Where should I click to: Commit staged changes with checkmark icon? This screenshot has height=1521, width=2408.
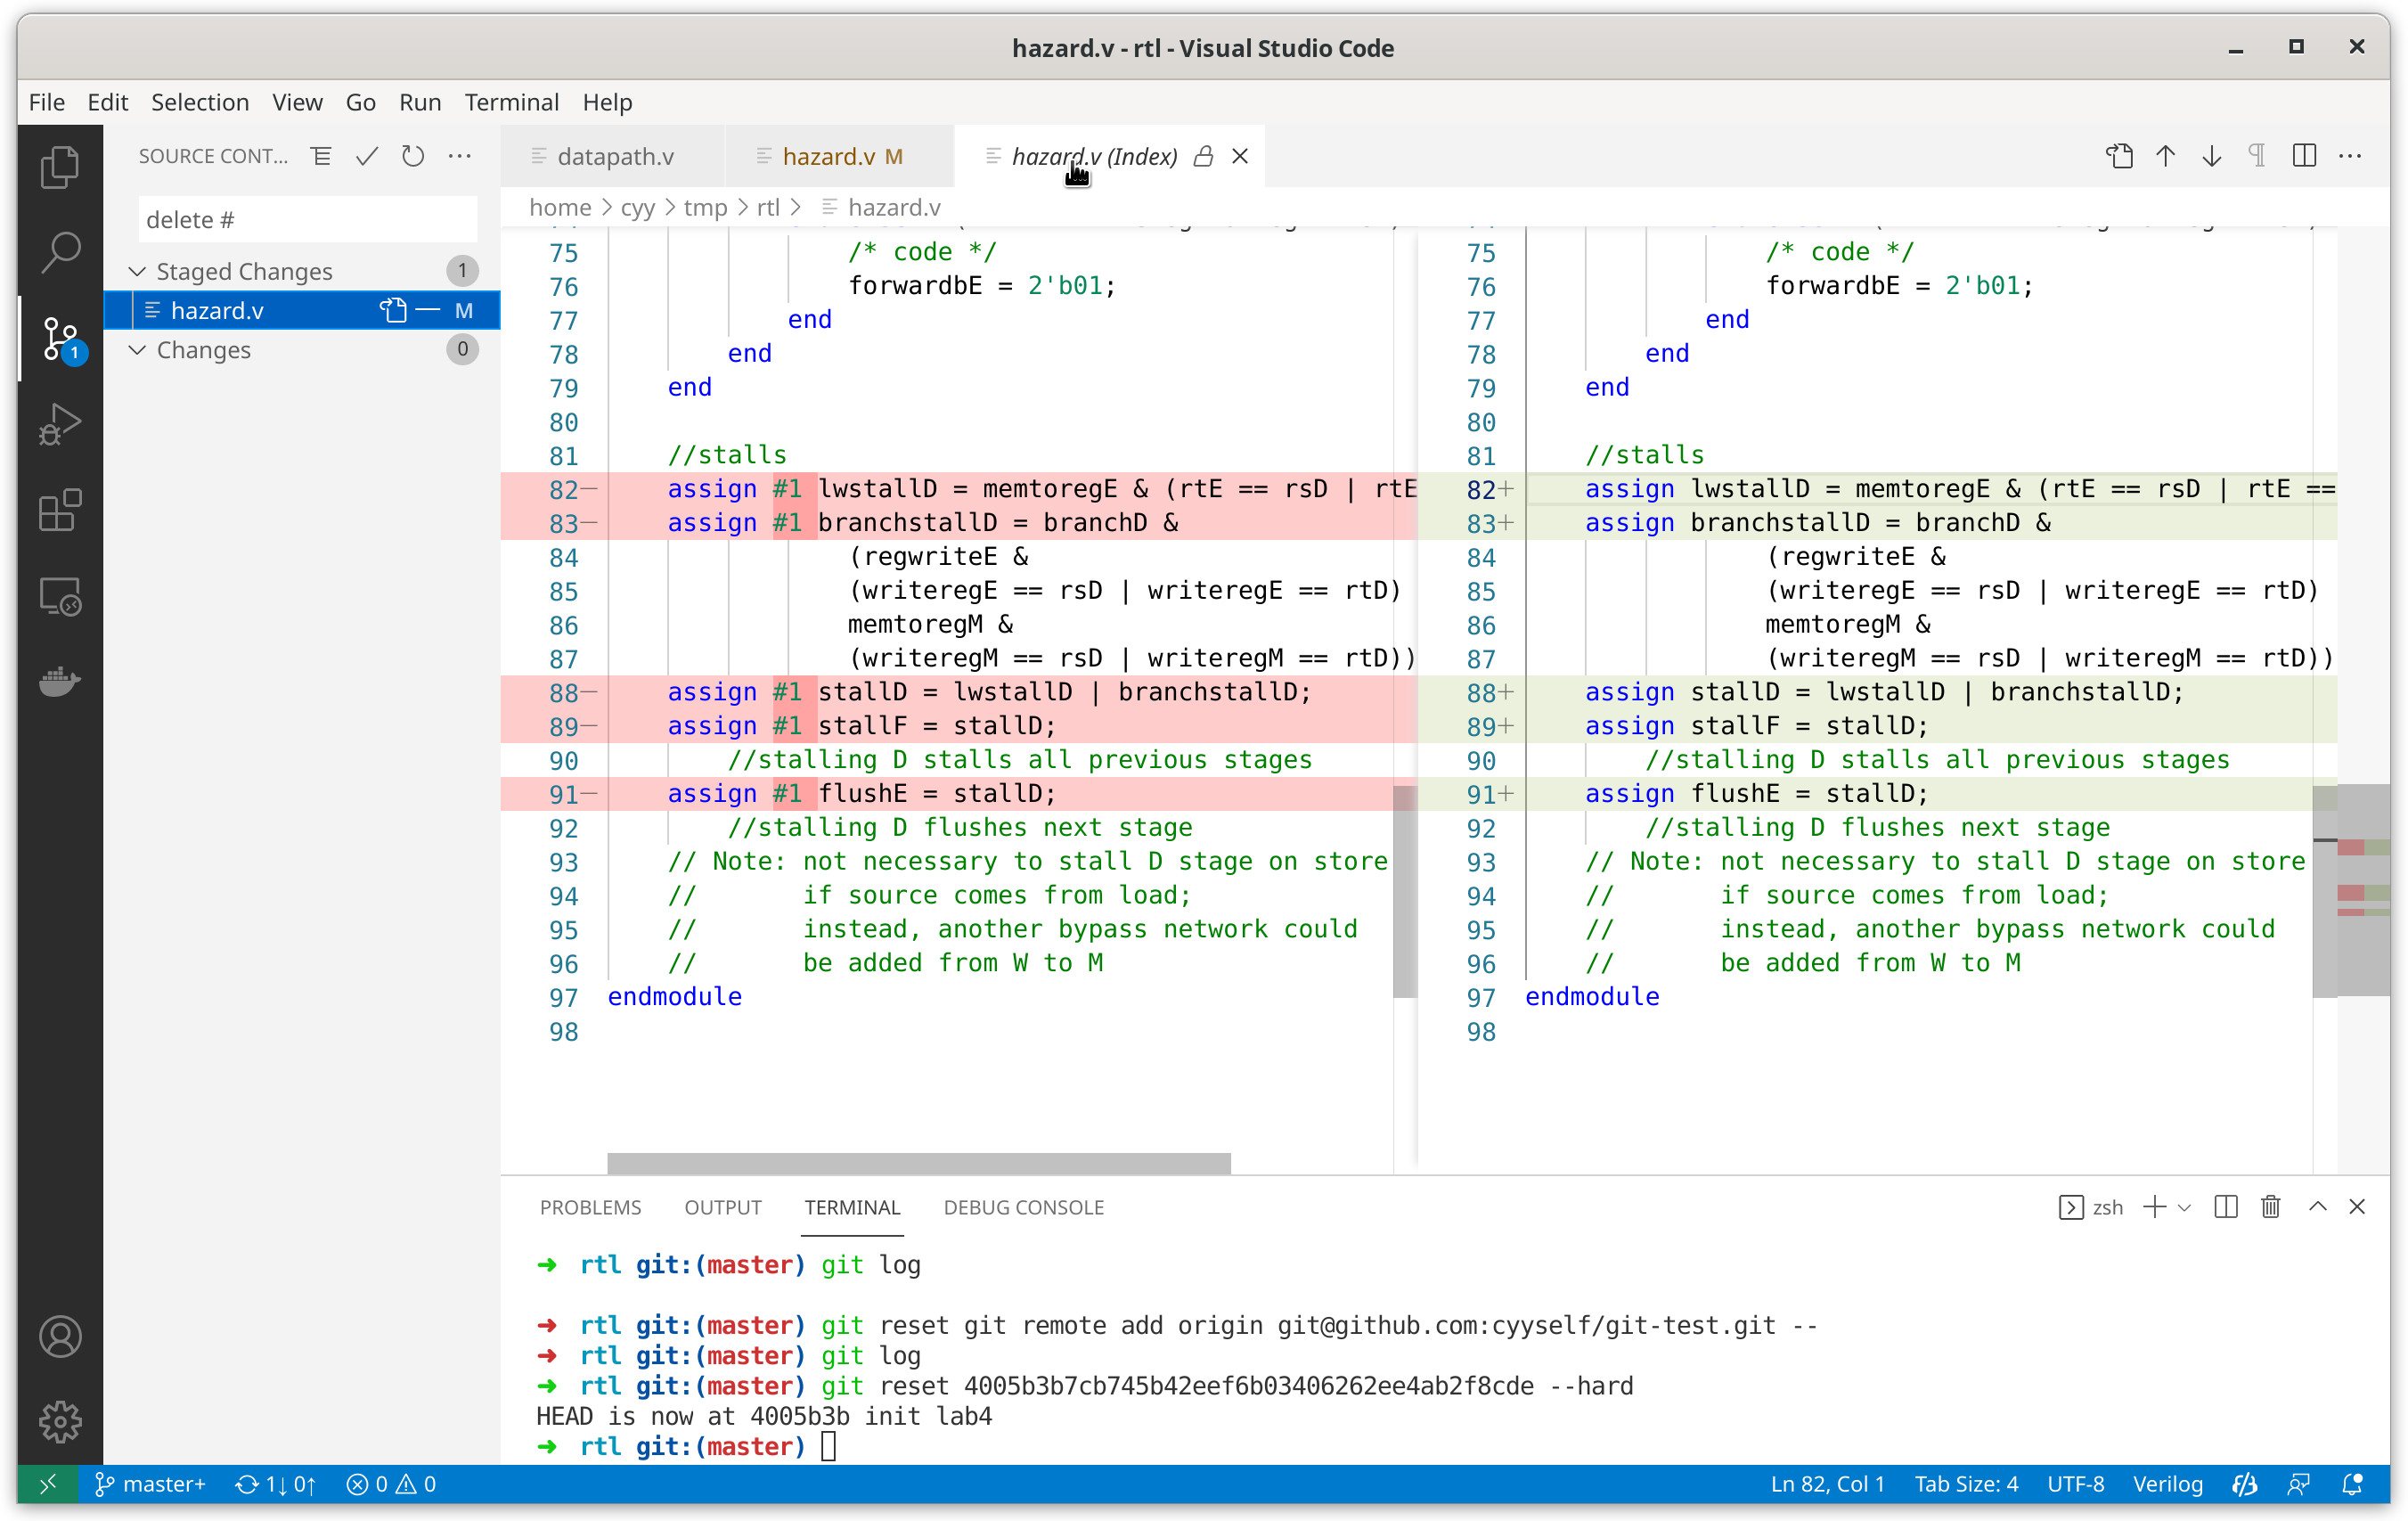pyautogui.click(x=366, y=156)
